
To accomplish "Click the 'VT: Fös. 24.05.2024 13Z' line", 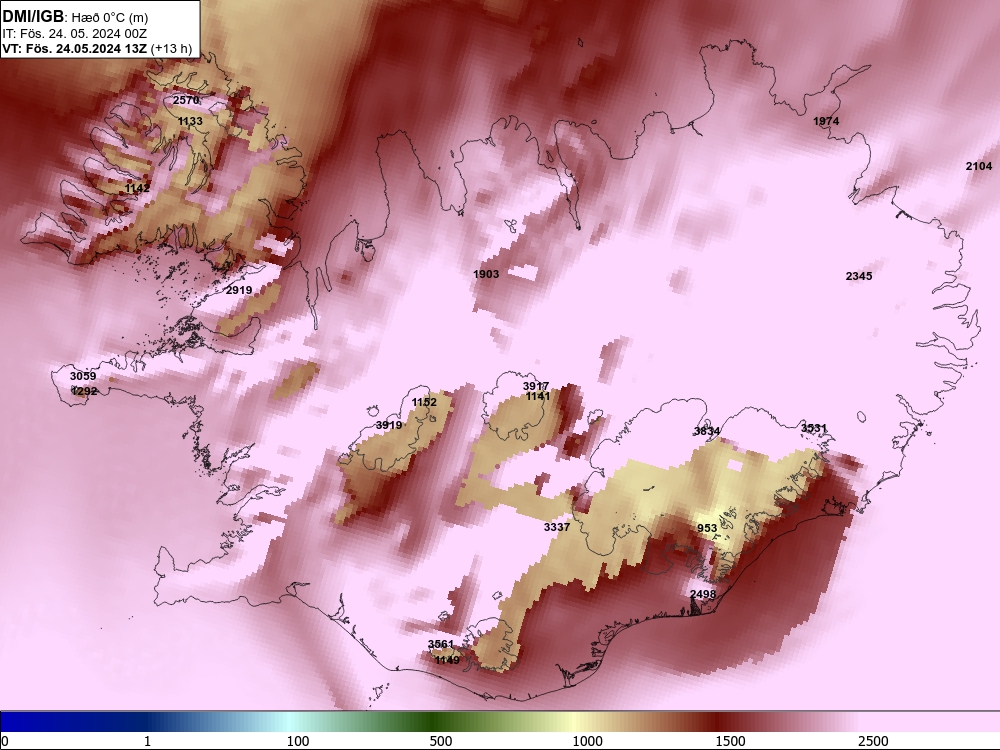I will pos(75,48).
